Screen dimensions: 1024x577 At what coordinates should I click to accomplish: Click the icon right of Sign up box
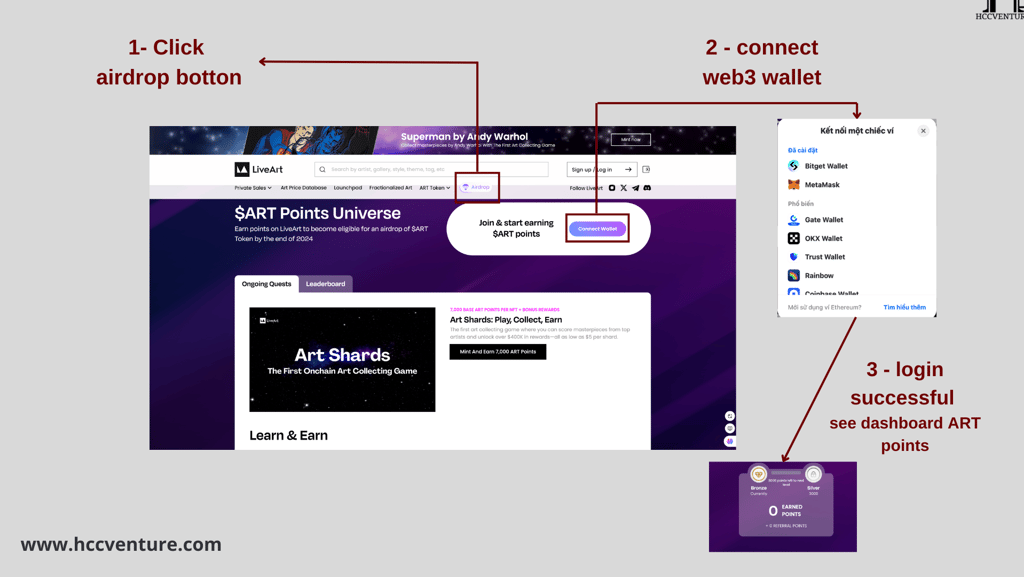pos(646,170)
